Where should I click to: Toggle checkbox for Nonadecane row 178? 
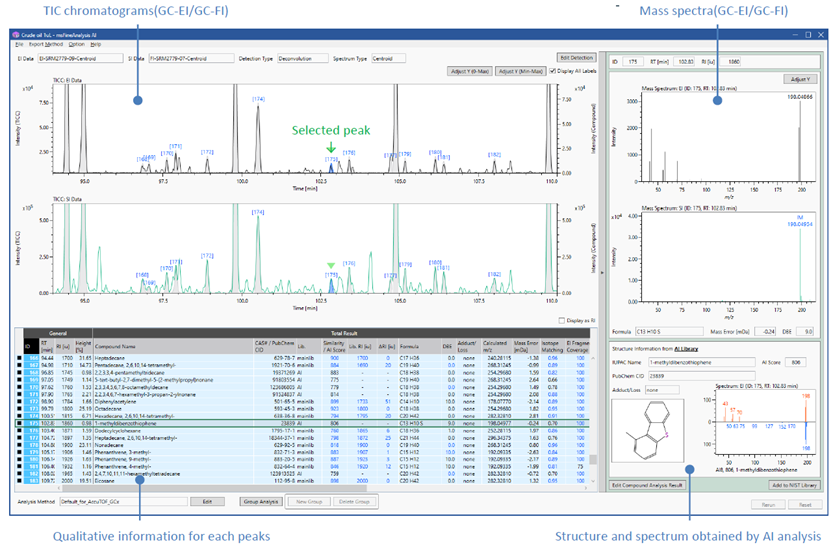[x=19, y=445]
